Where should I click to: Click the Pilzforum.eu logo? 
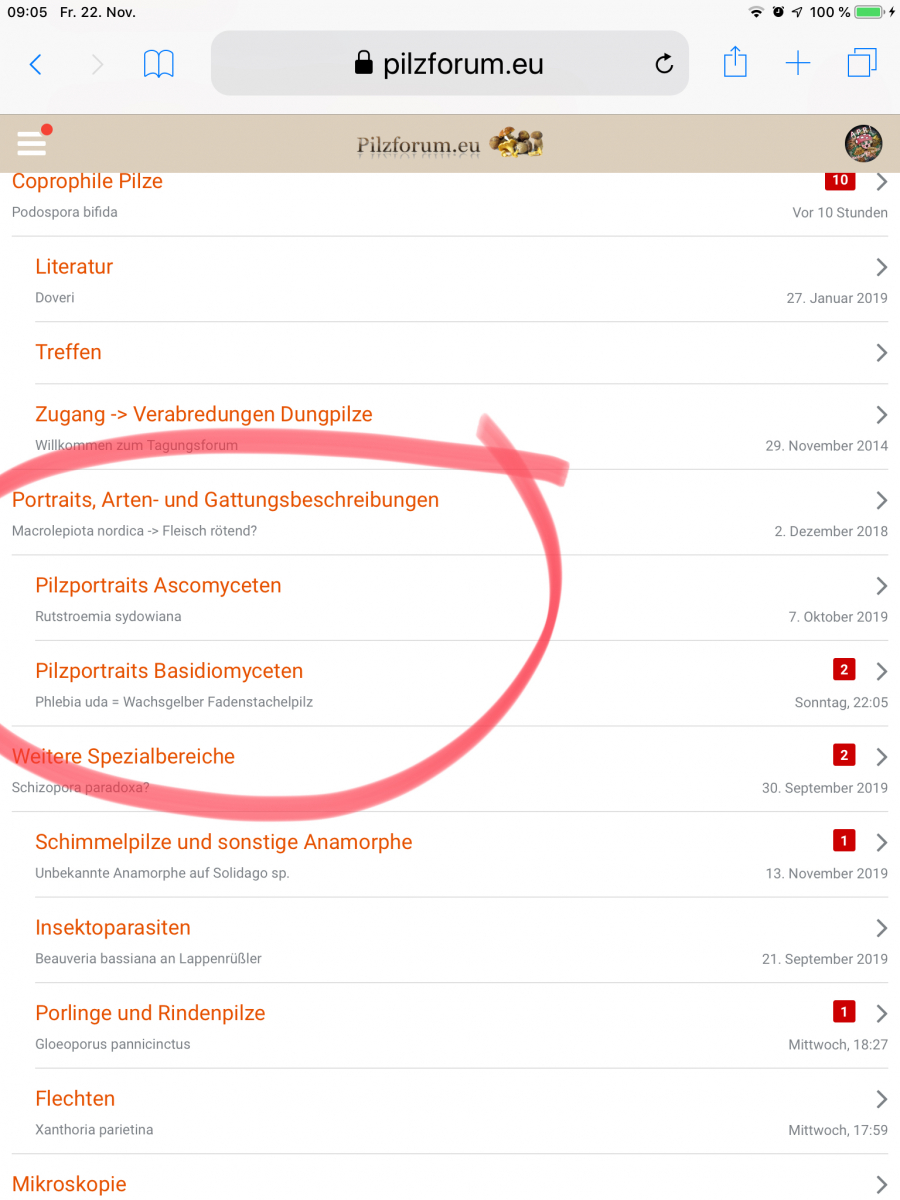(x=449, y=144)
